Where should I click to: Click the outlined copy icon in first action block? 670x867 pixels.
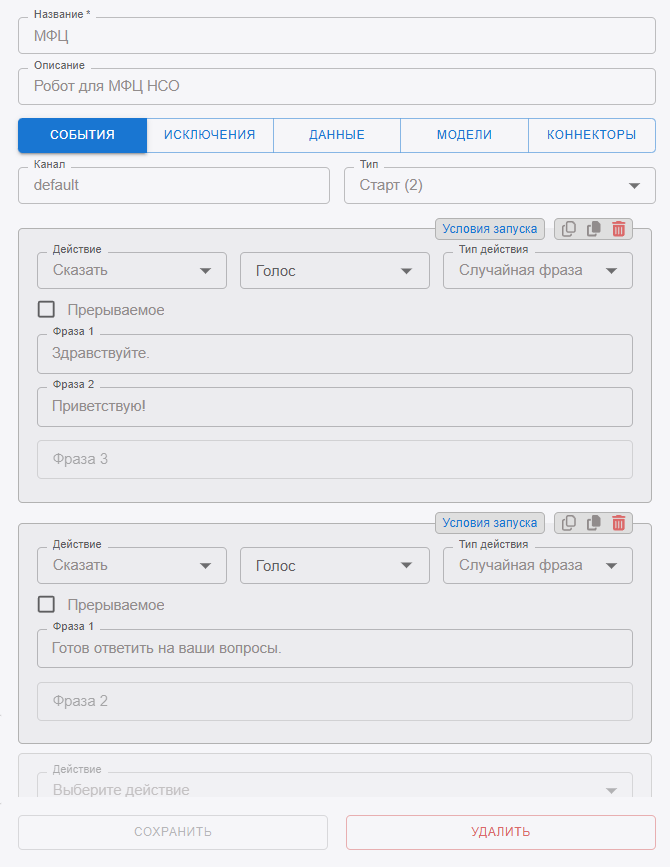569,229
